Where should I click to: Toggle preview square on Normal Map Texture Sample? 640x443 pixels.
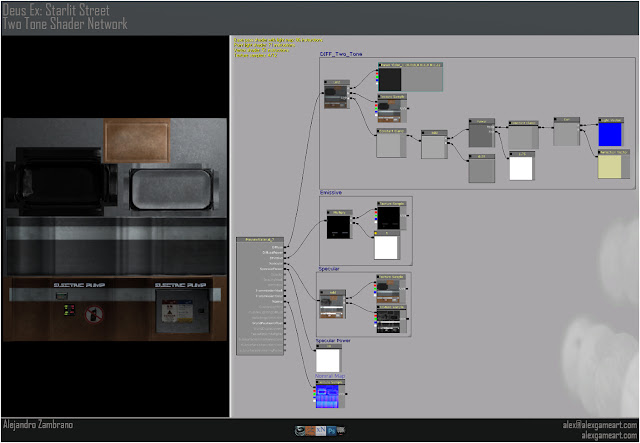(x=318, y=382)
